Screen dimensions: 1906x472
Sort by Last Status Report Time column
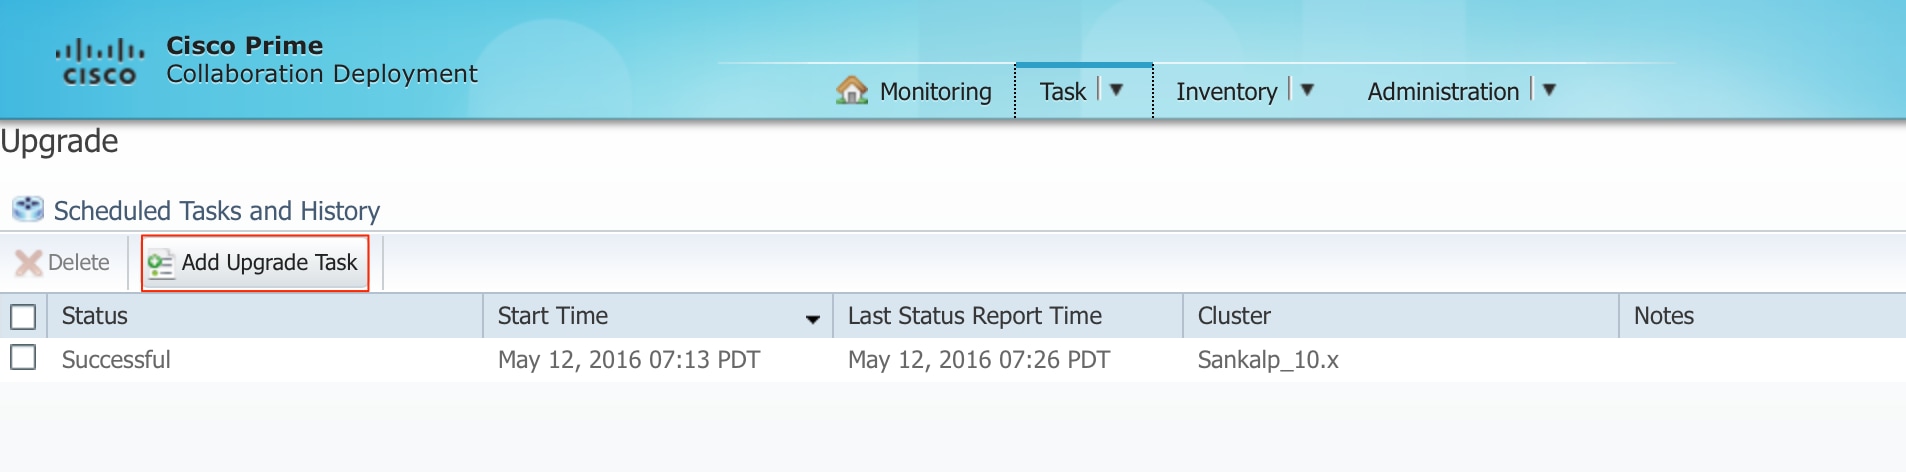tap(1008, 316)
